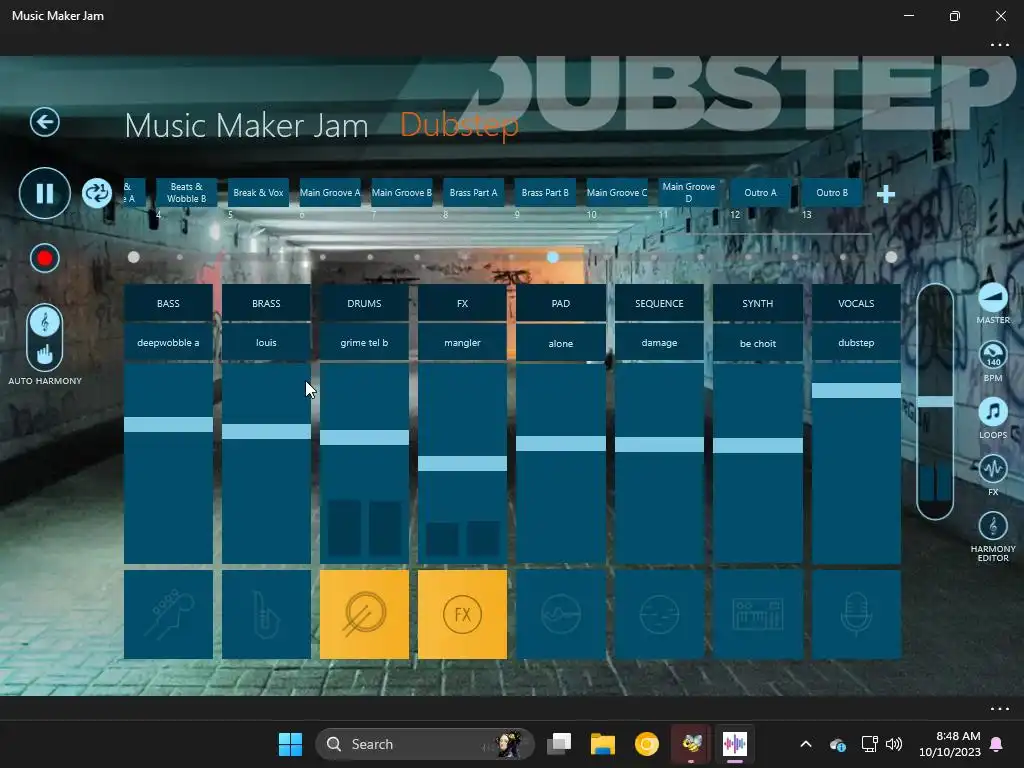Image resolution: width=1024 pixels, height=768 pixels.
Task: Disable the active Drums instrument tile
Action: pos(364,615)
